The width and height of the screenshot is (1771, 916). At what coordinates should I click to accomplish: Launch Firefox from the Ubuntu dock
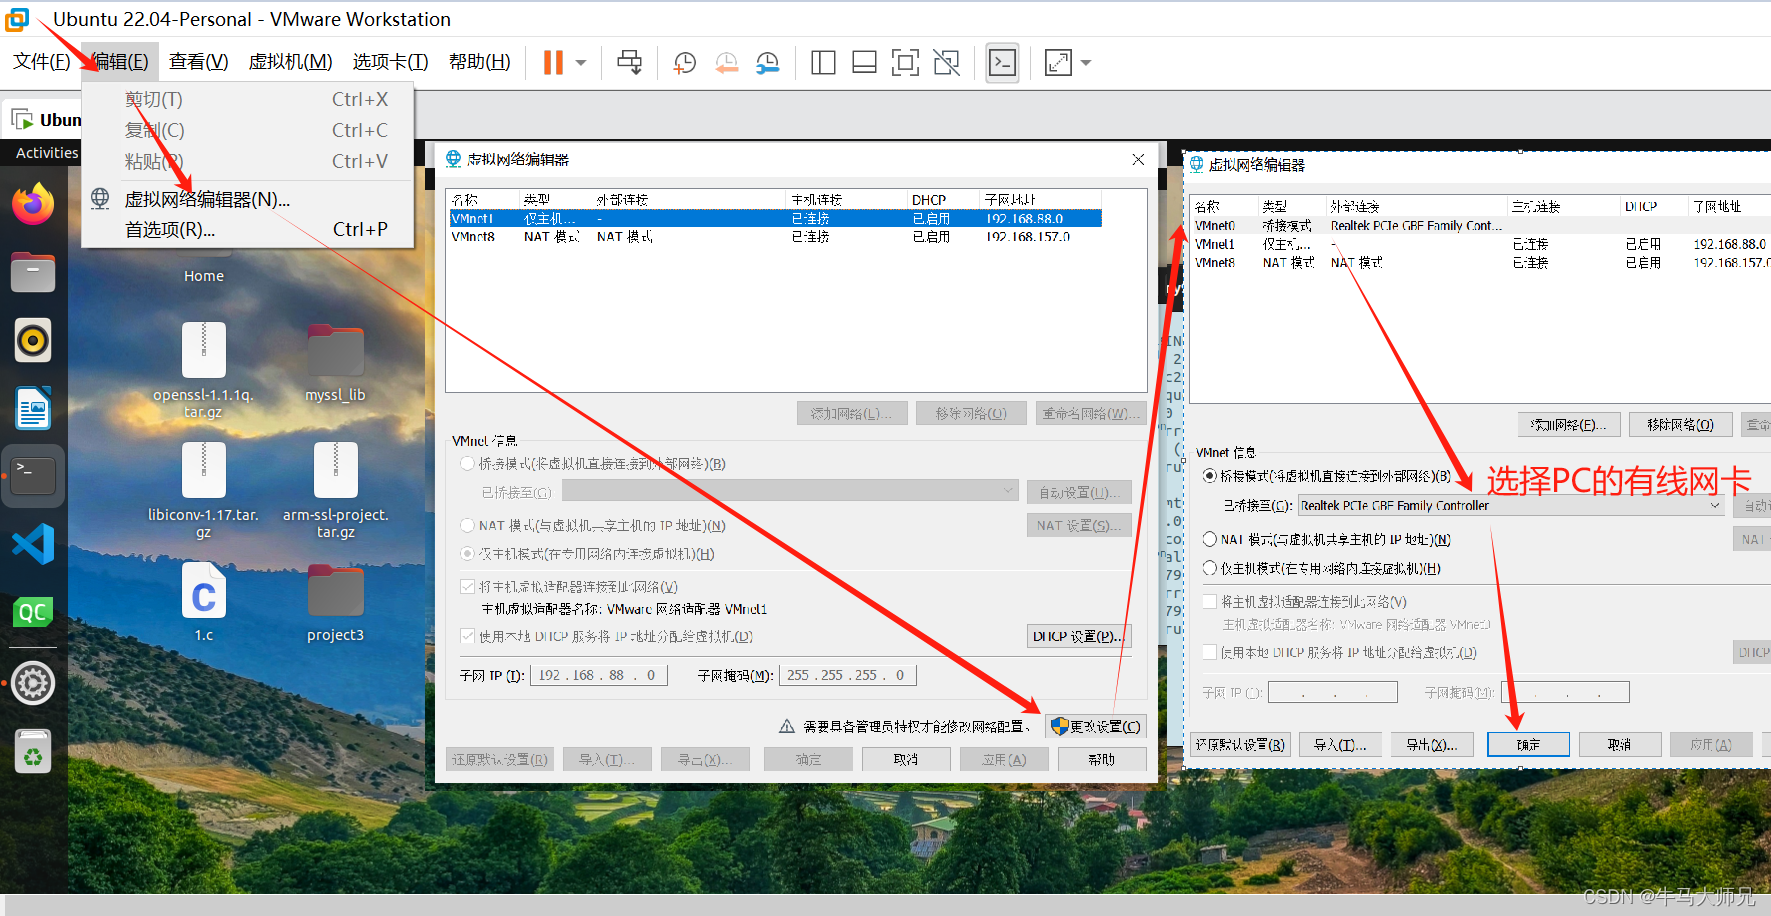pyautogui.click(x=33, y=203)
